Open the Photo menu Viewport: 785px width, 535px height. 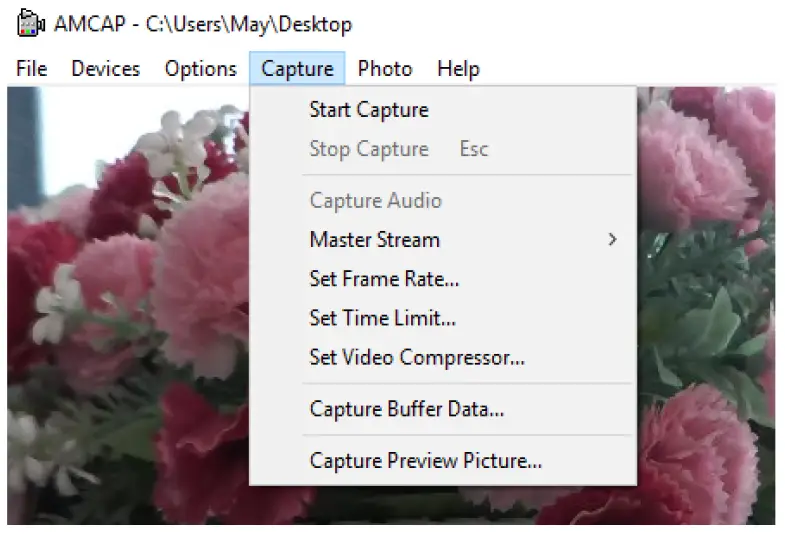385,69
